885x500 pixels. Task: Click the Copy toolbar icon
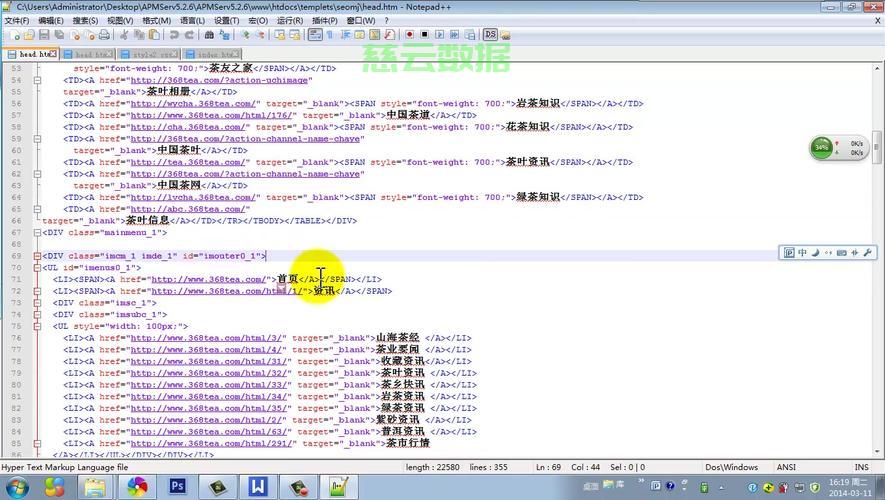(139, 35)
